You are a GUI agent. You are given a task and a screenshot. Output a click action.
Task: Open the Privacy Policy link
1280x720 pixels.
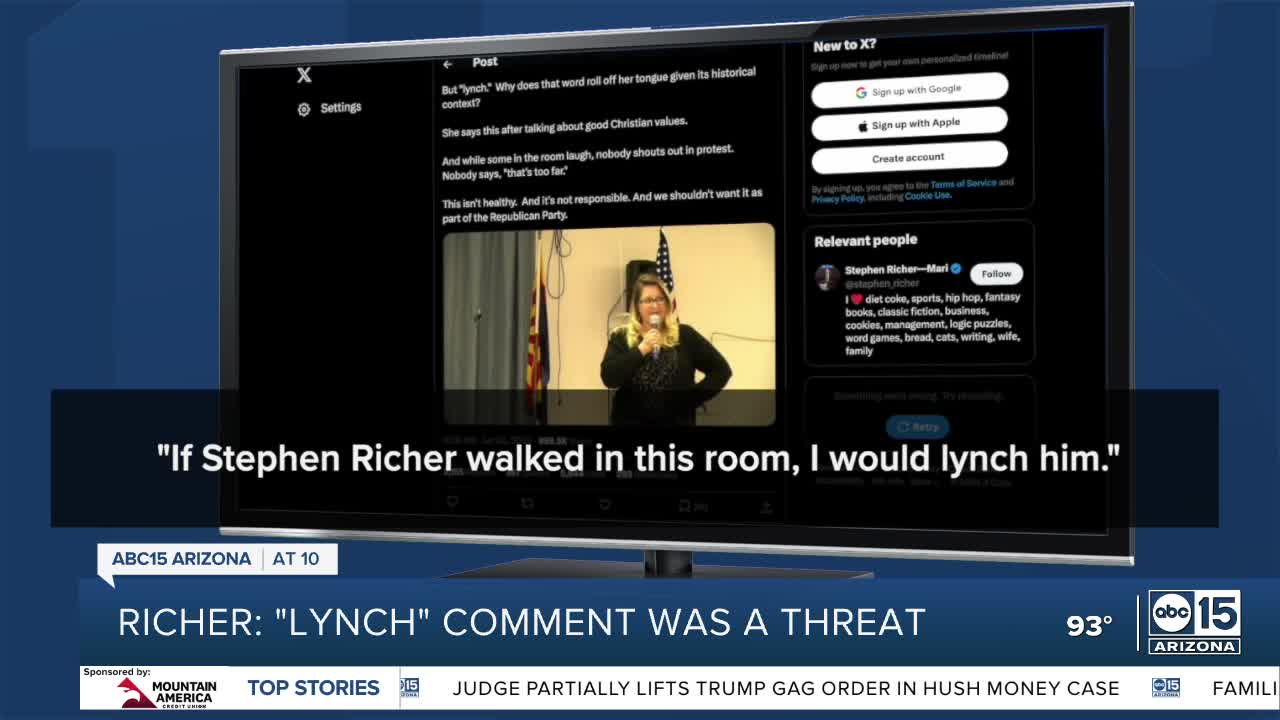click(838, 199)
